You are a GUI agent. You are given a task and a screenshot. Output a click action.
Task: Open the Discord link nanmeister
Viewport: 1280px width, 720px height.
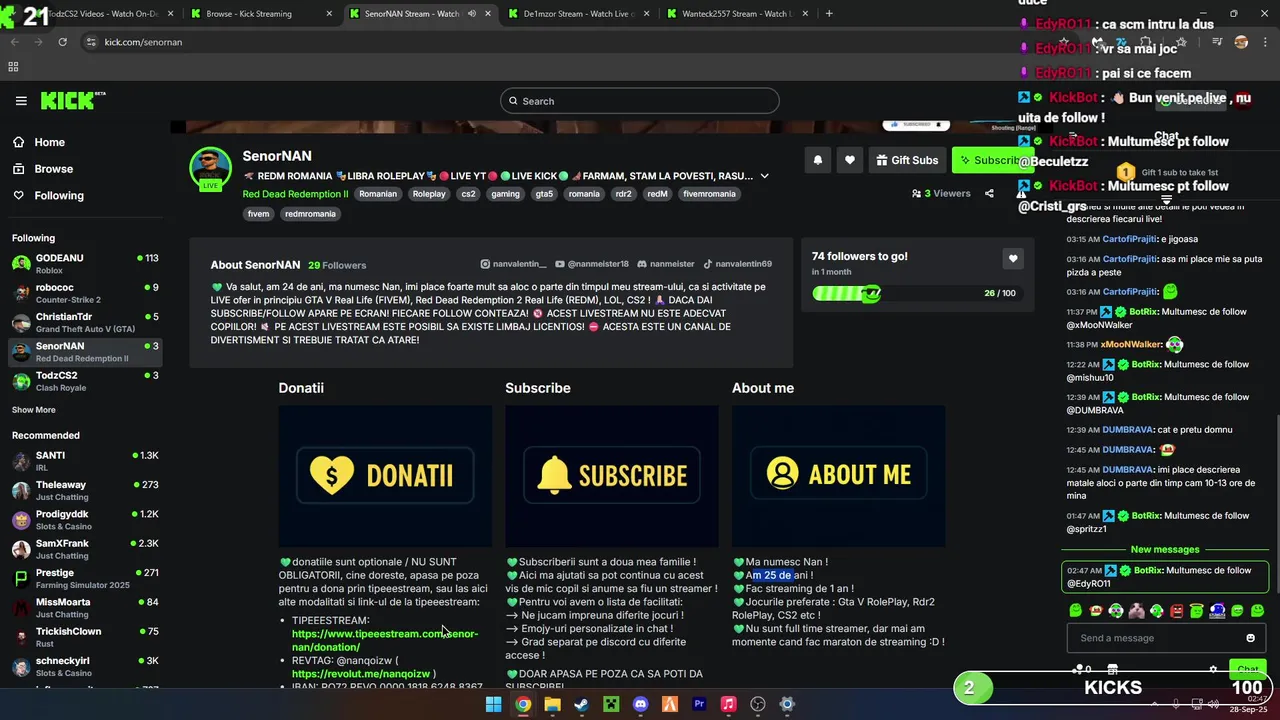(665, 264)
